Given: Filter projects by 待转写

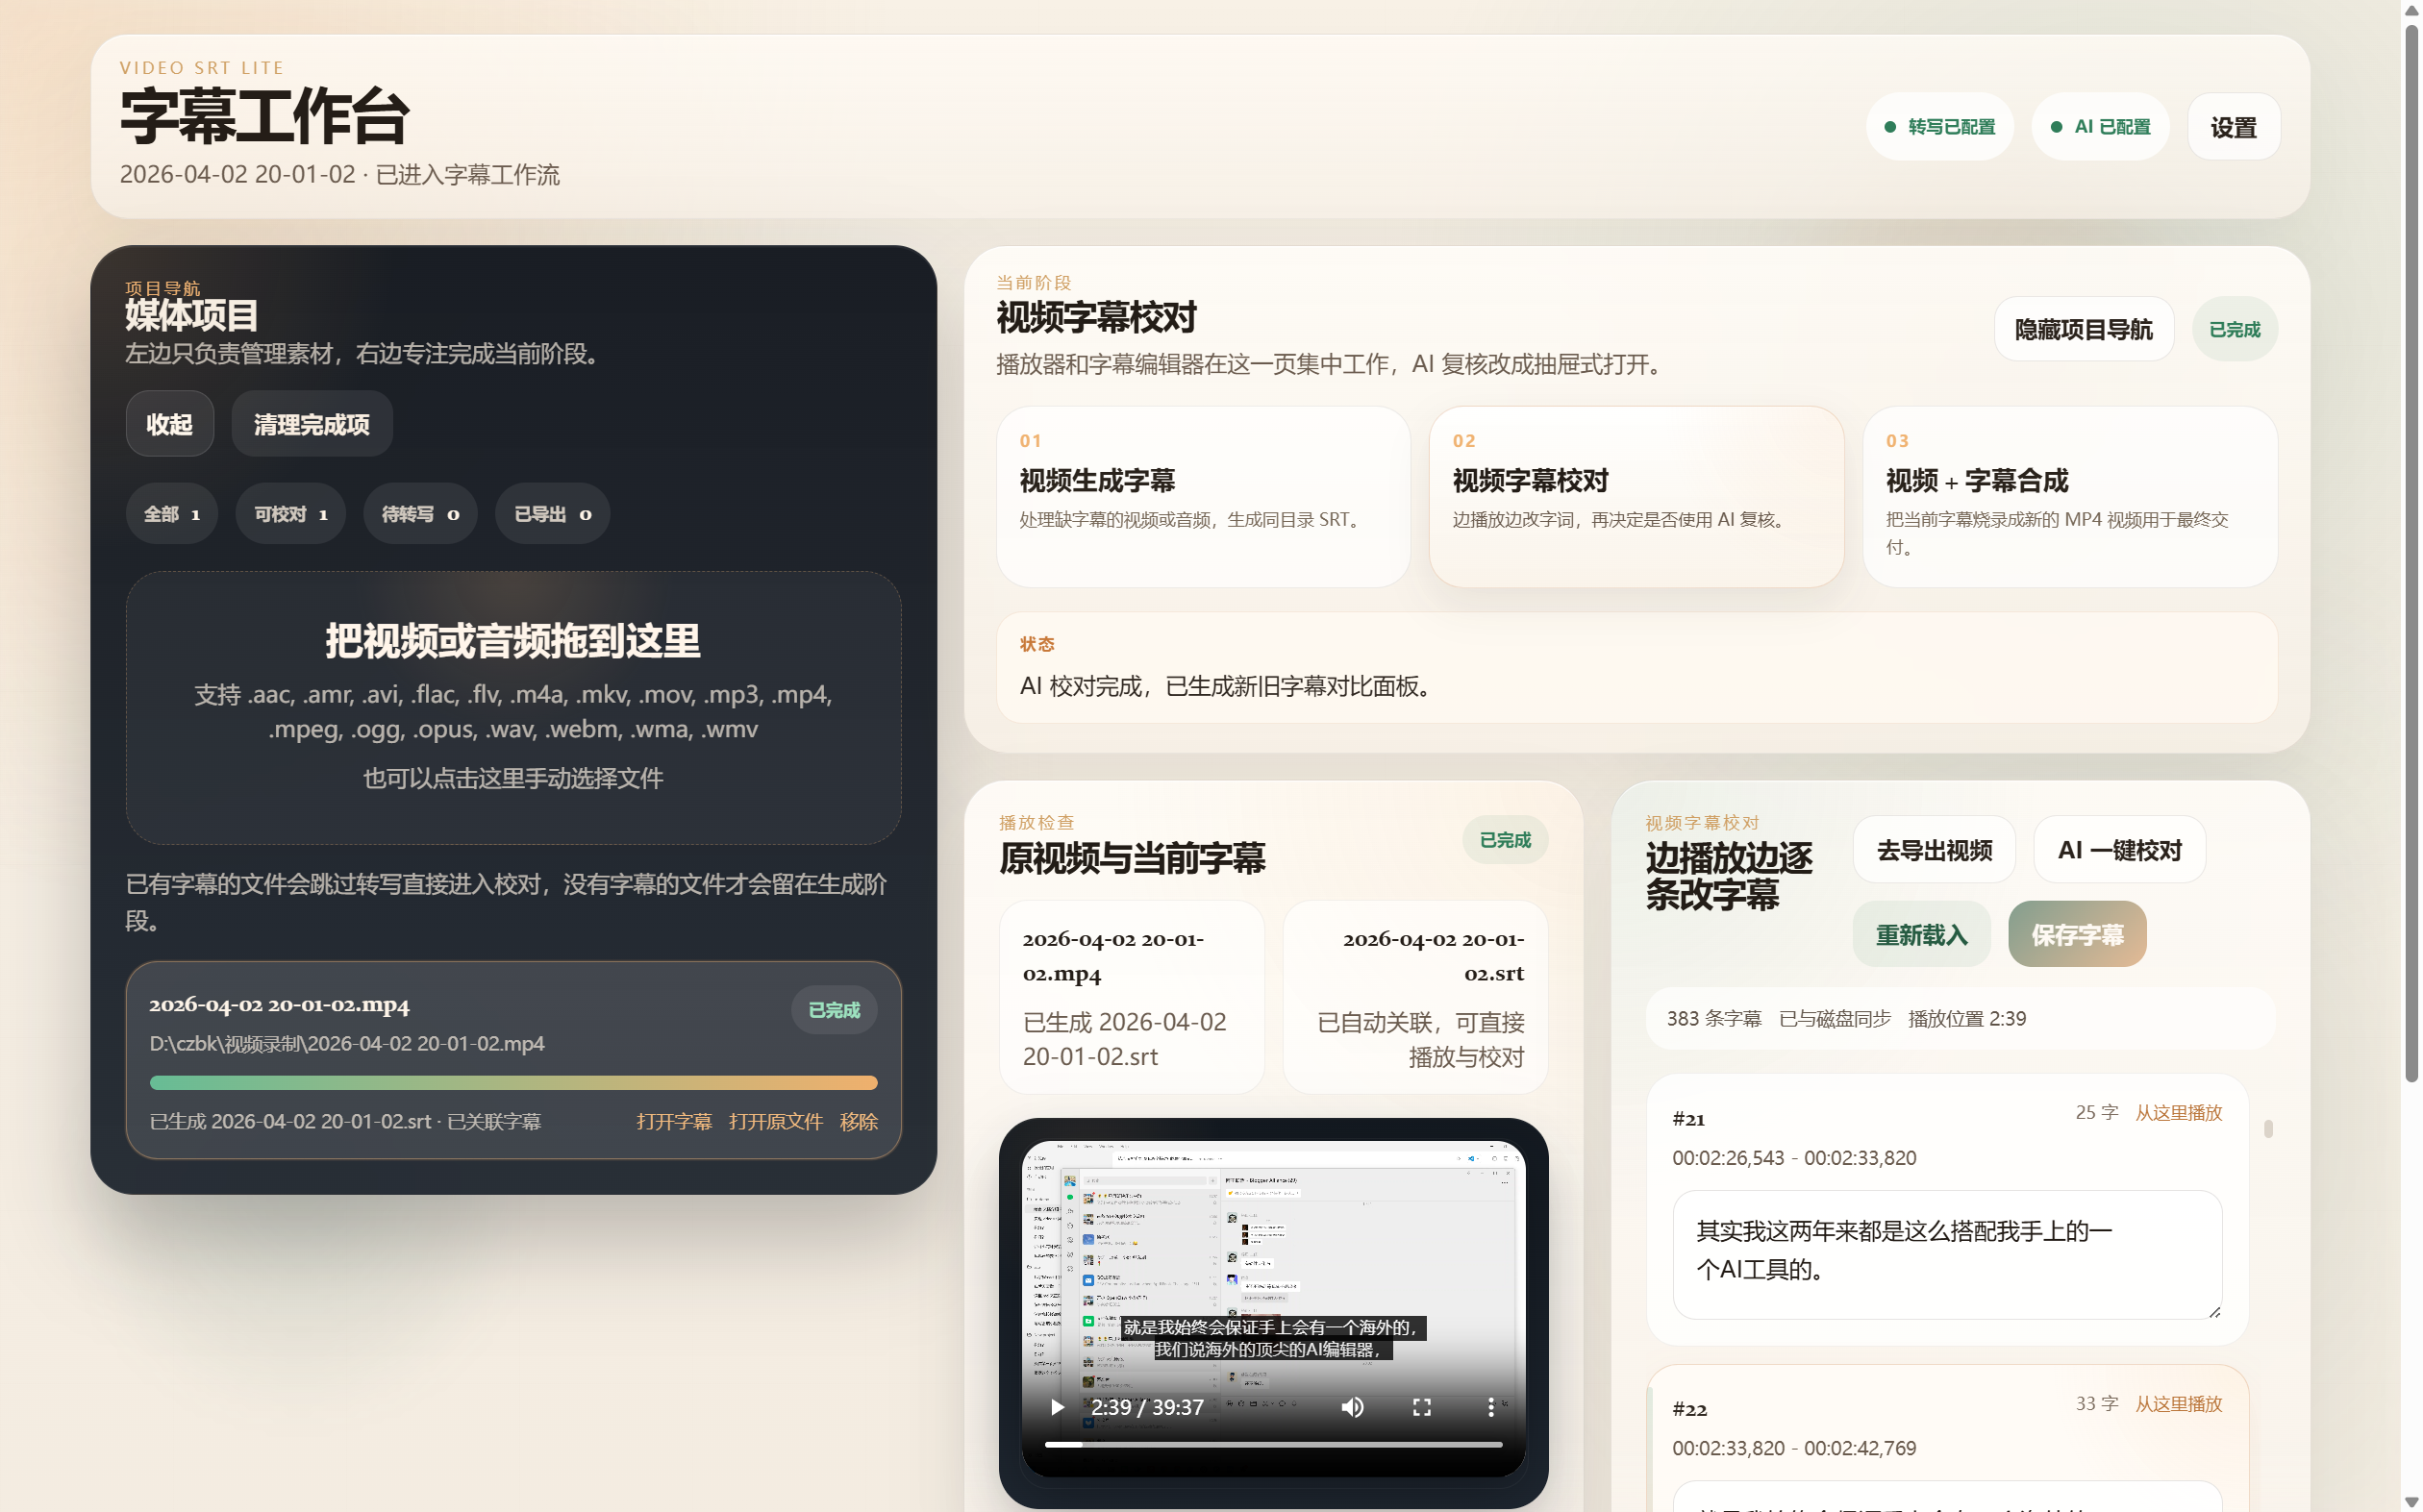Looking at the screenshot, I should [420, 514].
